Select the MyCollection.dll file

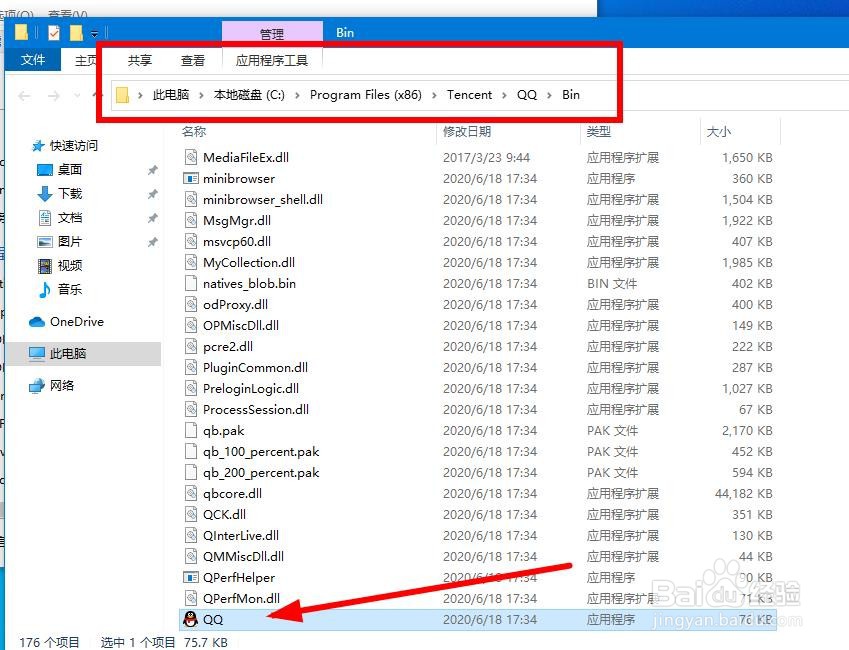[249, 263]
